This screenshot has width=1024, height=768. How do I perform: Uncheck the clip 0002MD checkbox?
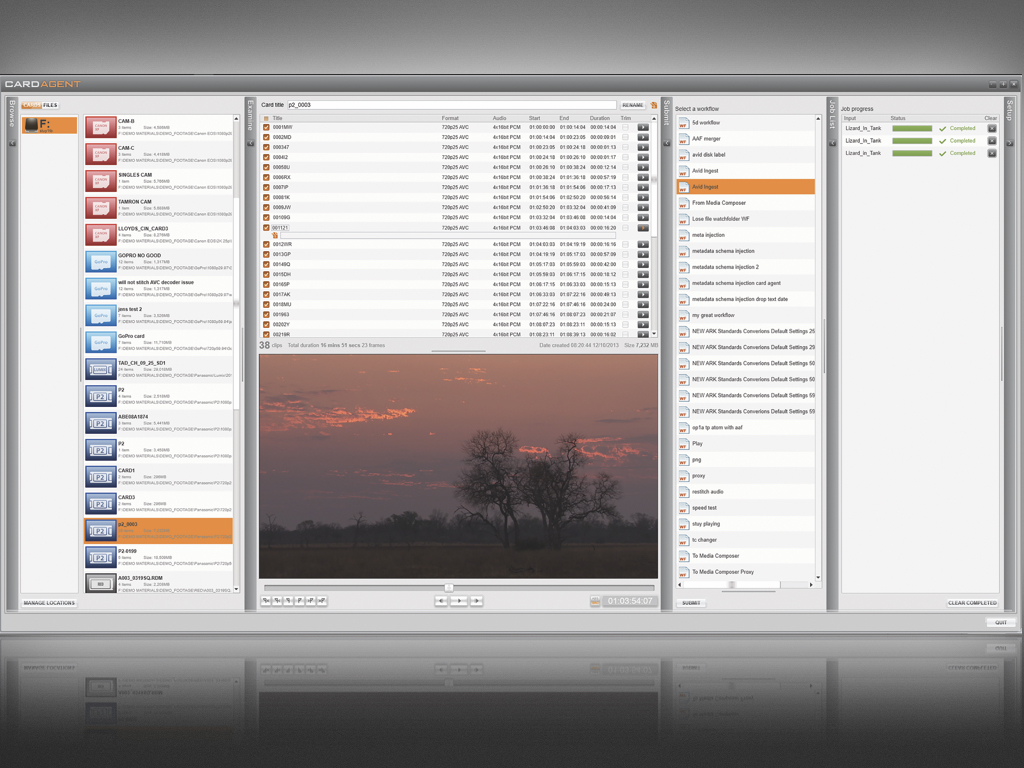pos(266,137)
